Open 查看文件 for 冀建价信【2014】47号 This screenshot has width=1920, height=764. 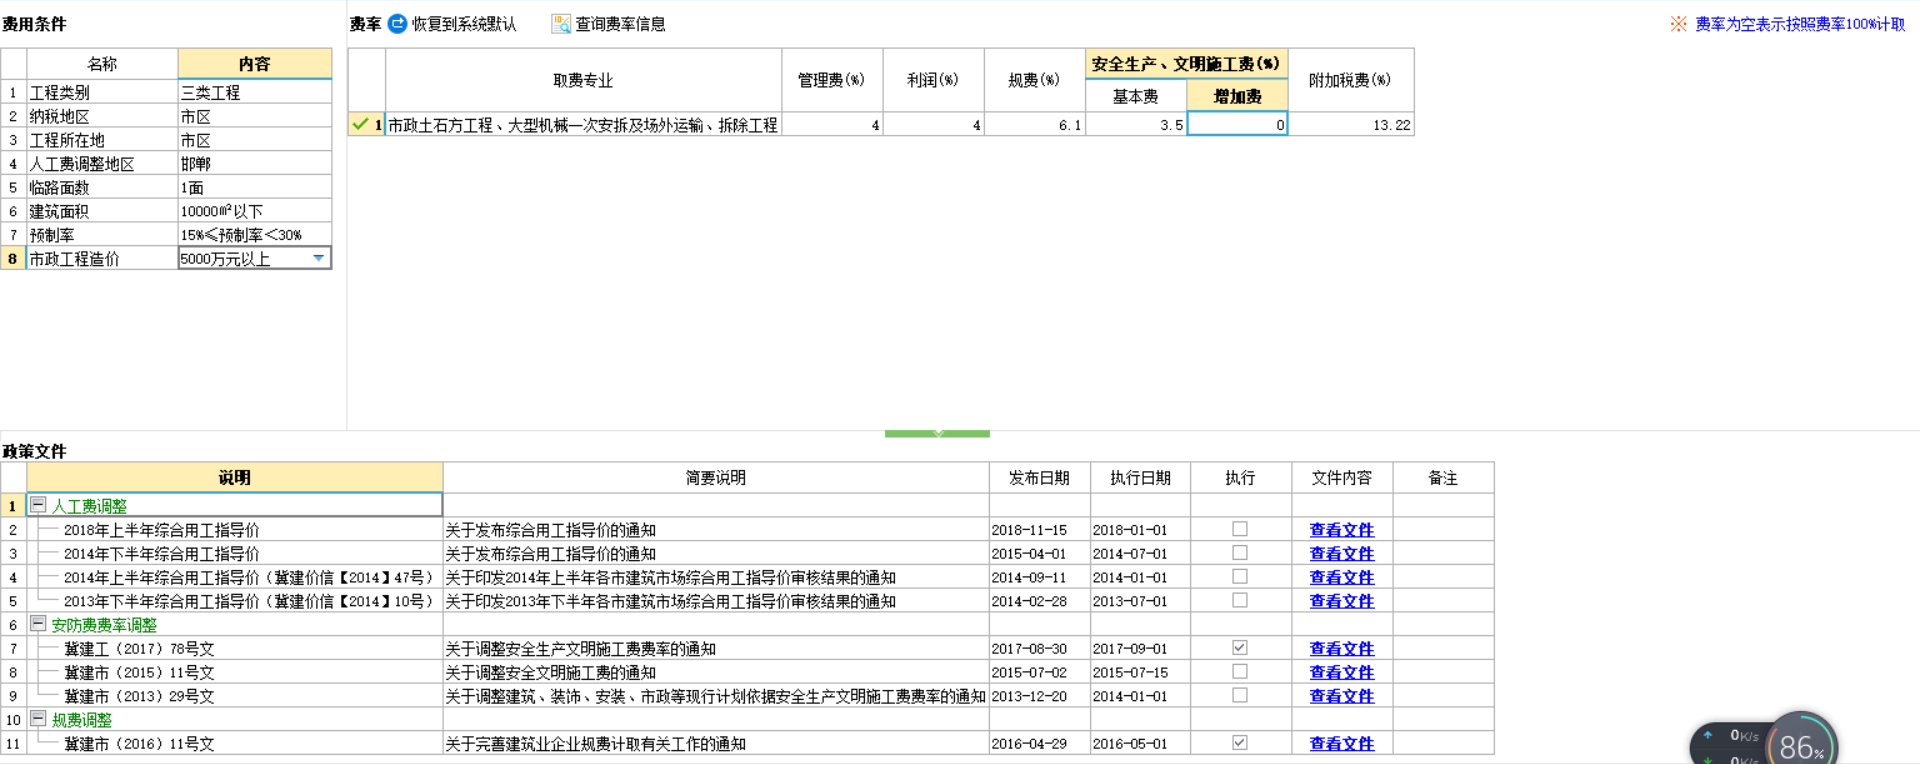click(x=1342, y=578)
